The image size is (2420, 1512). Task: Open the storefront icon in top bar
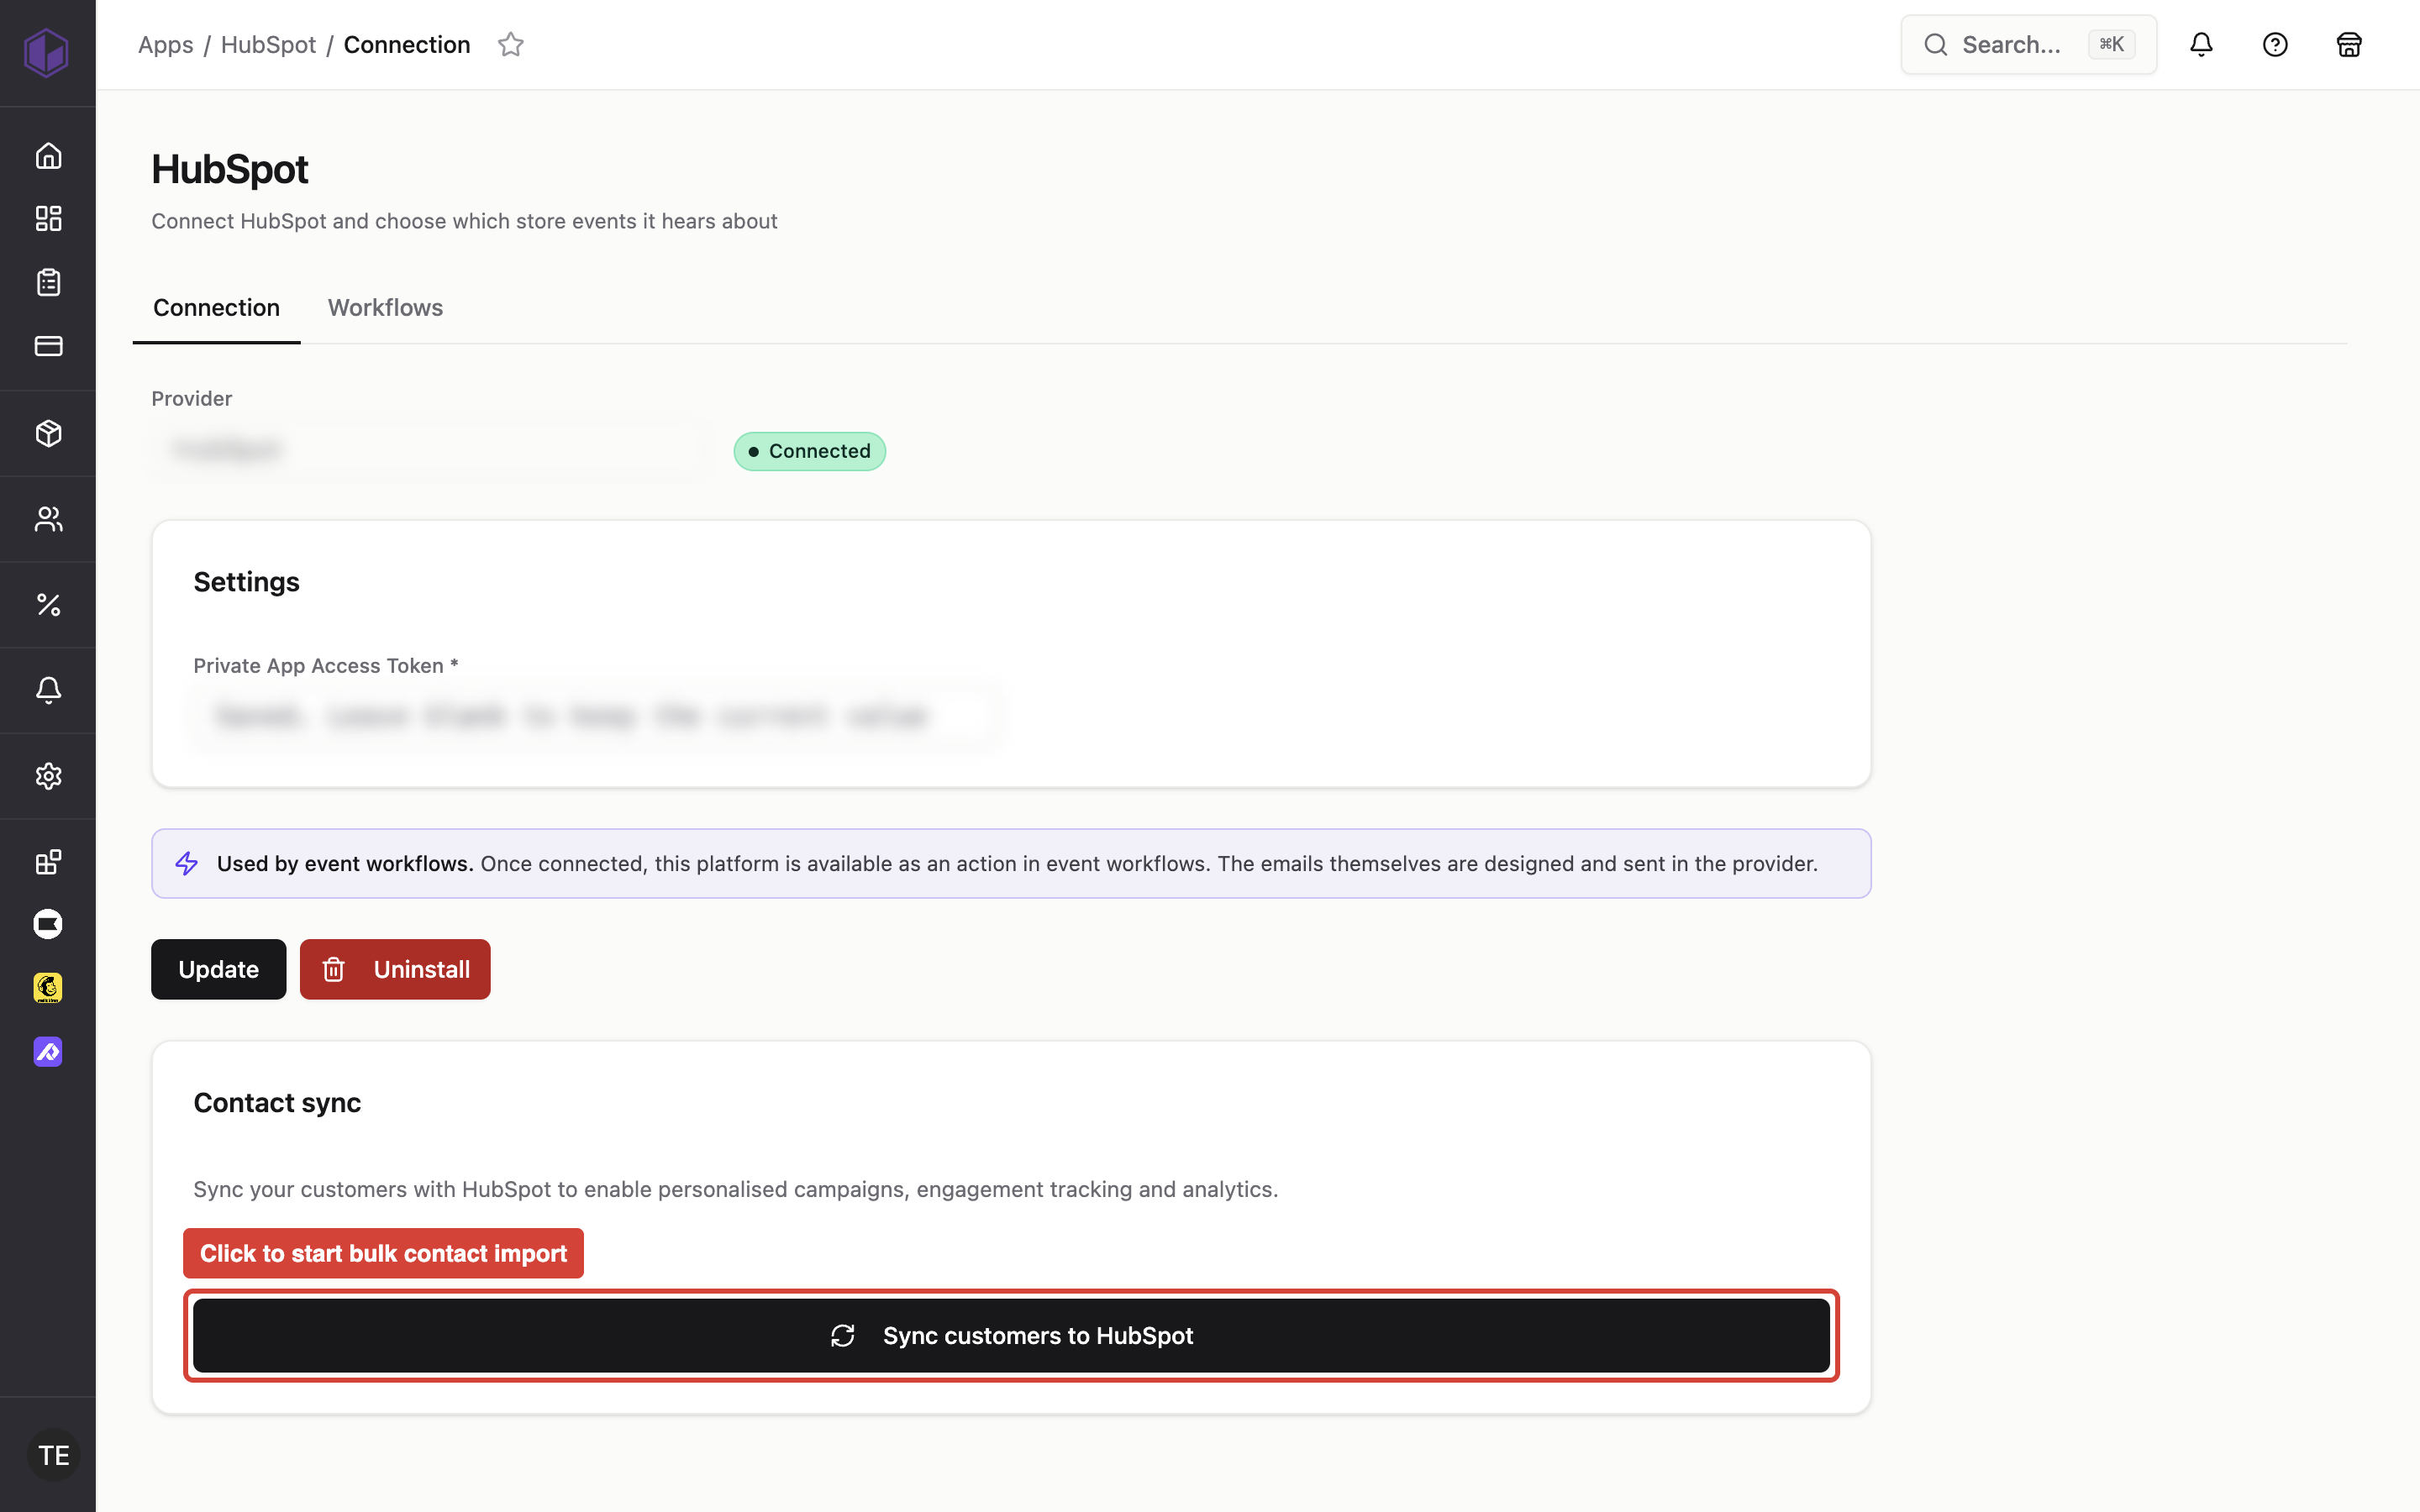coord(2349,44)
